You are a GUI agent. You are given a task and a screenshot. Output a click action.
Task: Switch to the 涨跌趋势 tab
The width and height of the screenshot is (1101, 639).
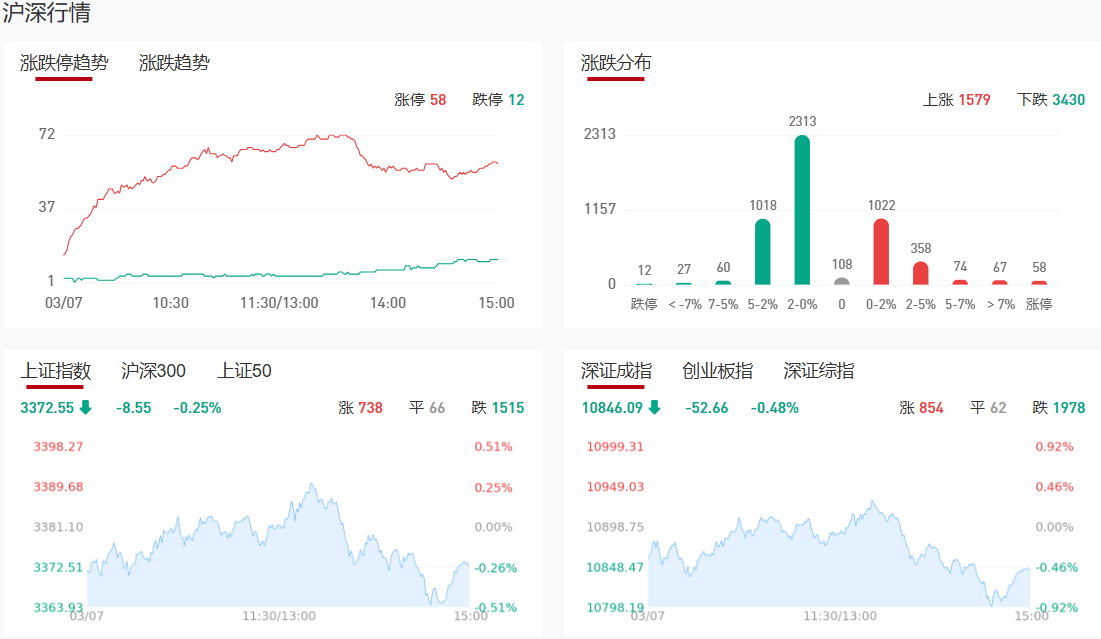click(174, 63)
